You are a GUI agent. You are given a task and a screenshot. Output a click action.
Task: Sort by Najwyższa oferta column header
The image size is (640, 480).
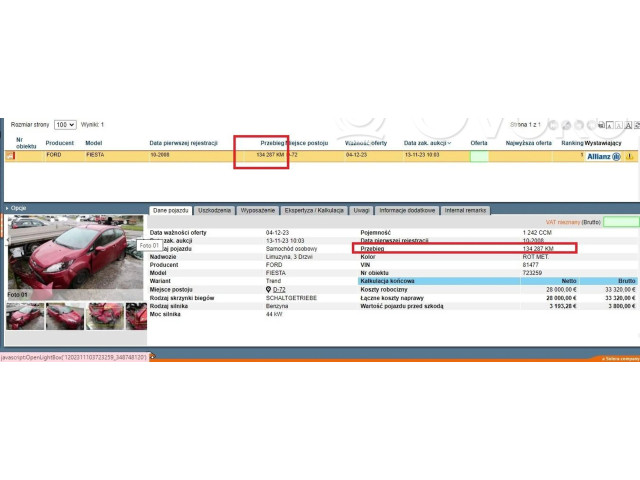pyautogui.click(x=529, y=143)
